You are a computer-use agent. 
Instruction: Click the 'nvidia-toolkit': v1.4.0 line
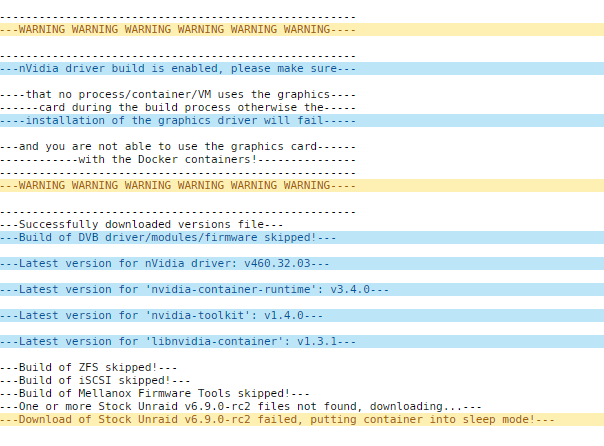click(302, 315)
